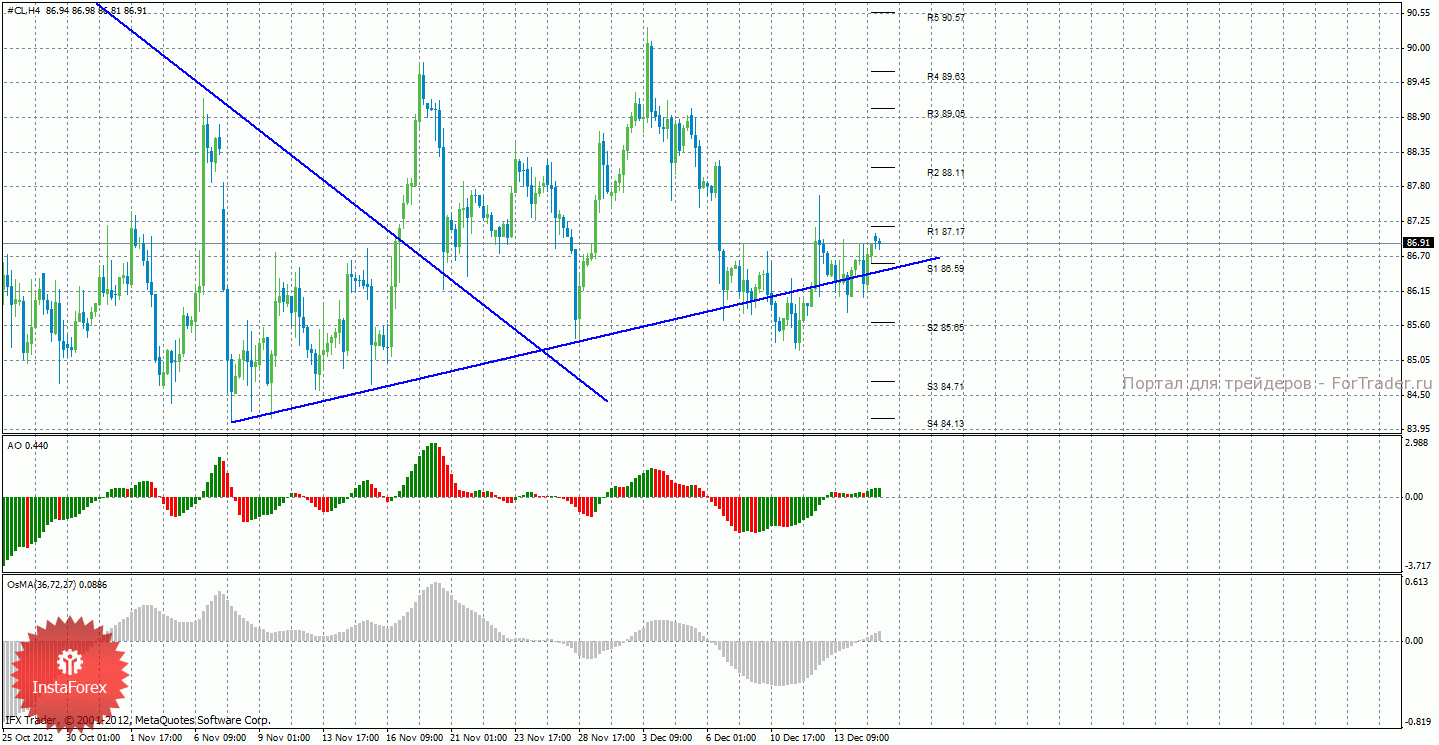Select the S4 84.13 support label

945,424
